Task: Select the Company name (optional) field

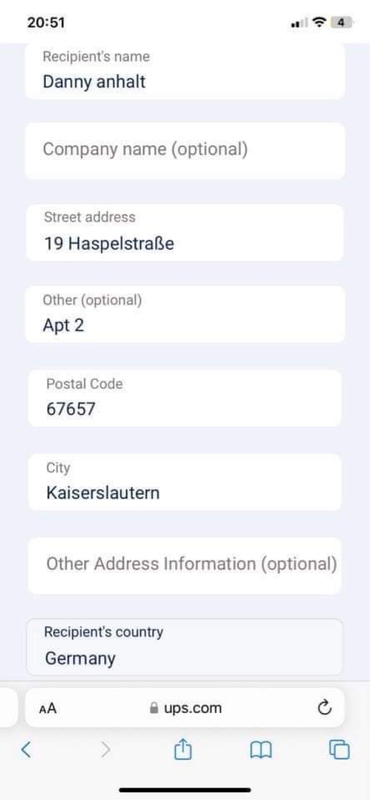Action: pos(185,151)
